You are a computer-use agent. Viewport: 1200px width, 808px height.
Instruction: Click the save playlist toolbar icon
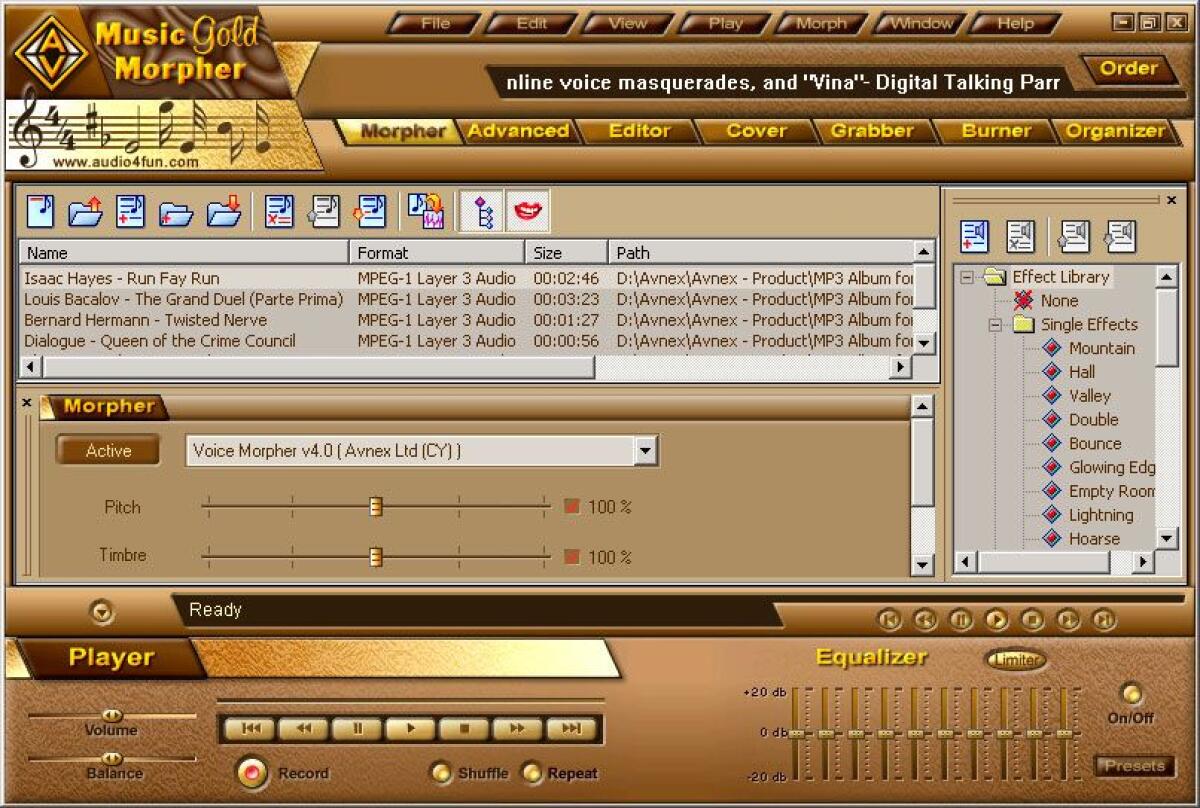coord(223,210)
